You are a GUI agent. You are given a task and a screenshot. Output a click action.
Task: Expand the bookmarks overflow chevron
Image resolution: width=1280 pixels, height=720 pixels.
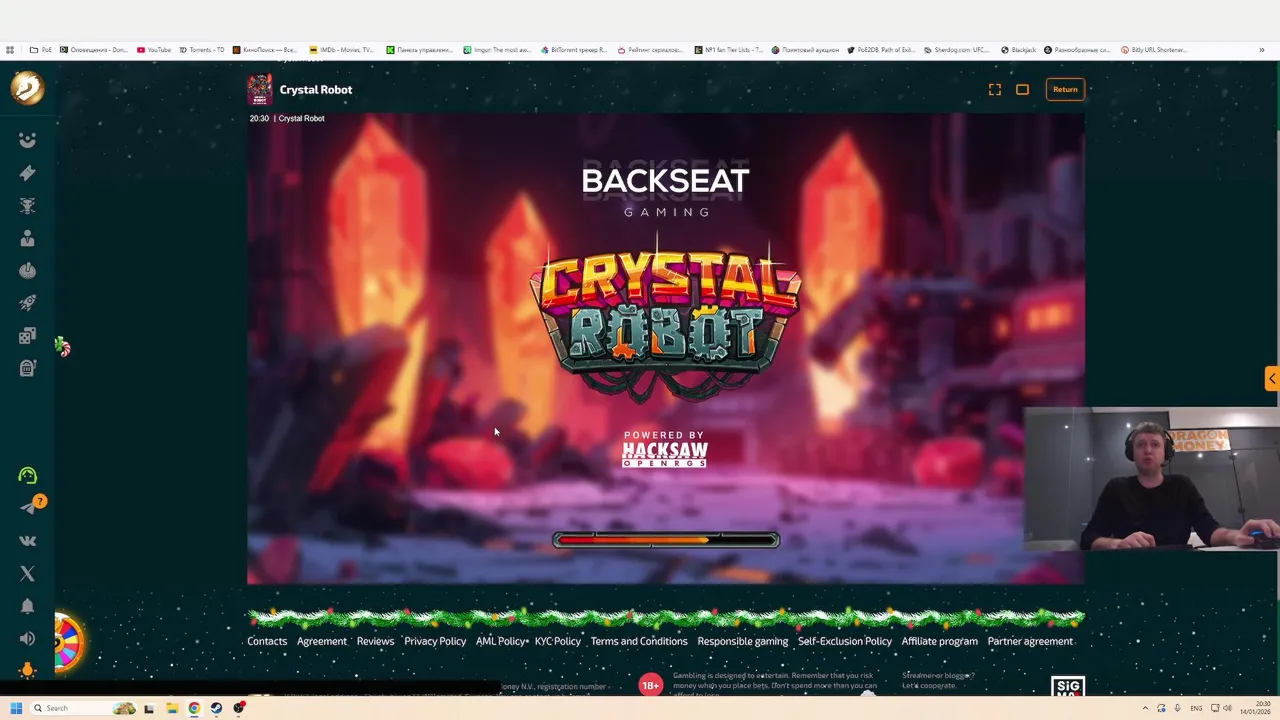[1262, 50]
